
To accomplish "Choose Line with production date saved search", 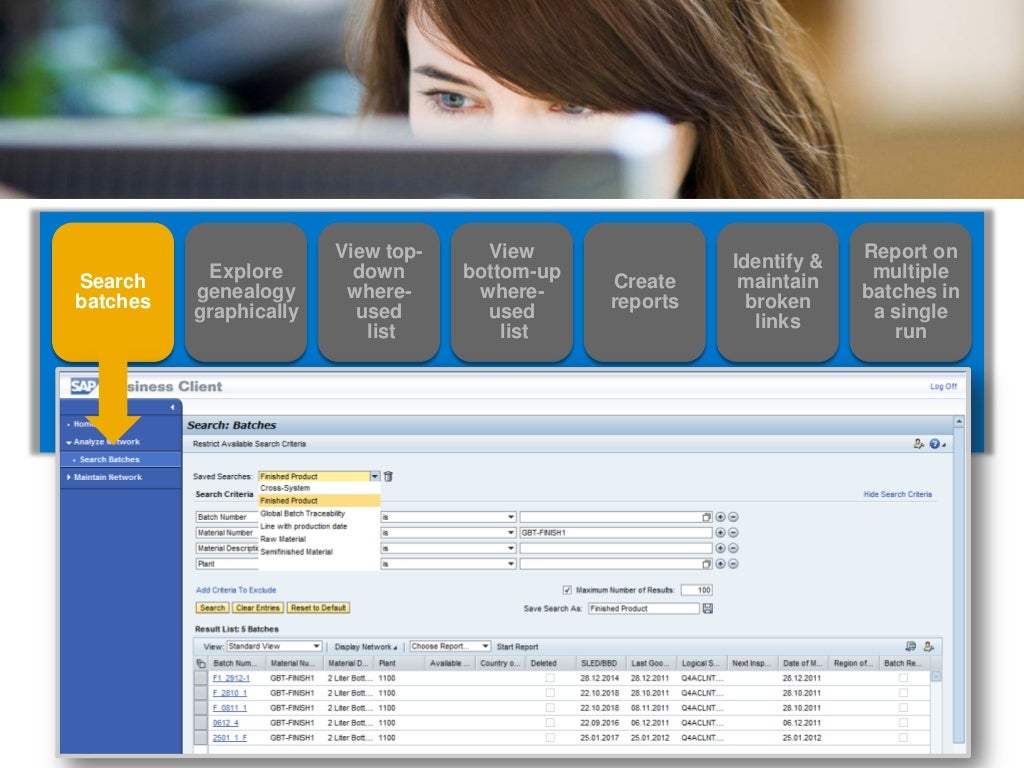I will (304, 526).
